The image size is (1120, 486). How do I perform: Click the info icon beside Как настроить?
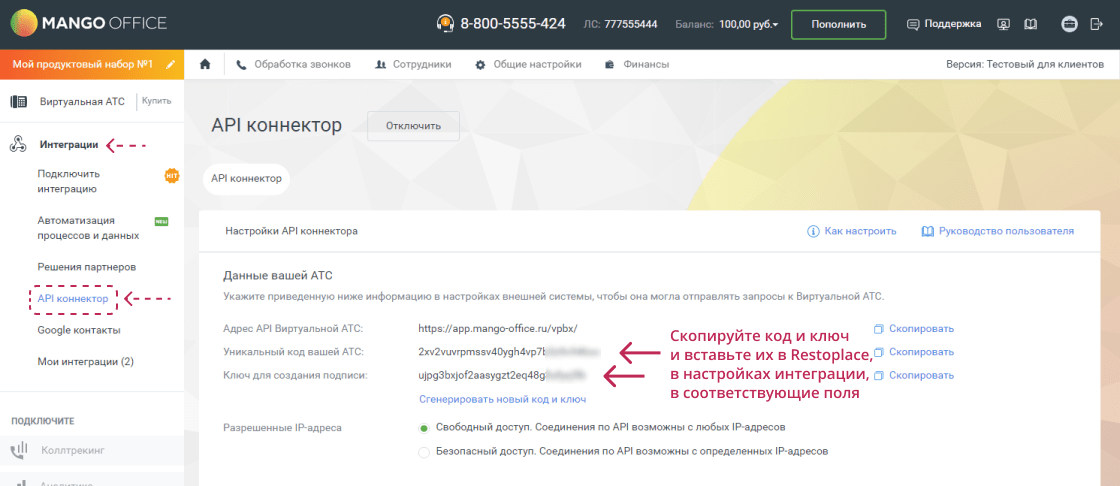(x=812, y=231)
